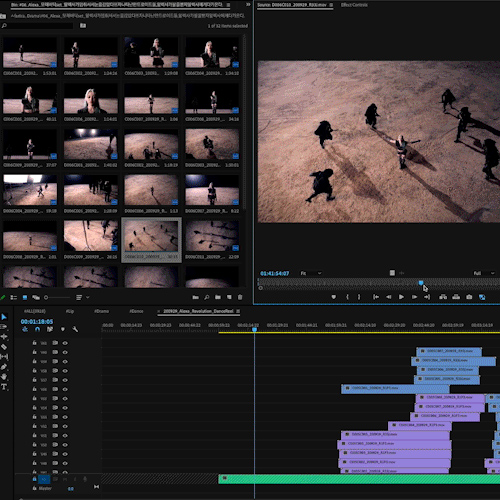Click the thumbnail size zoom slider

[57, 297]
